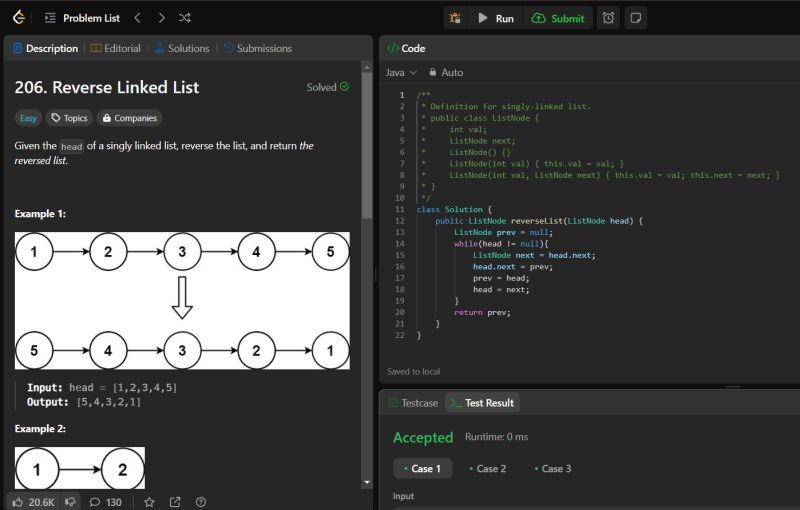This screenshot has height=510, width=800.
Task: Click code line 20 return prev
Action: (482, 312)
